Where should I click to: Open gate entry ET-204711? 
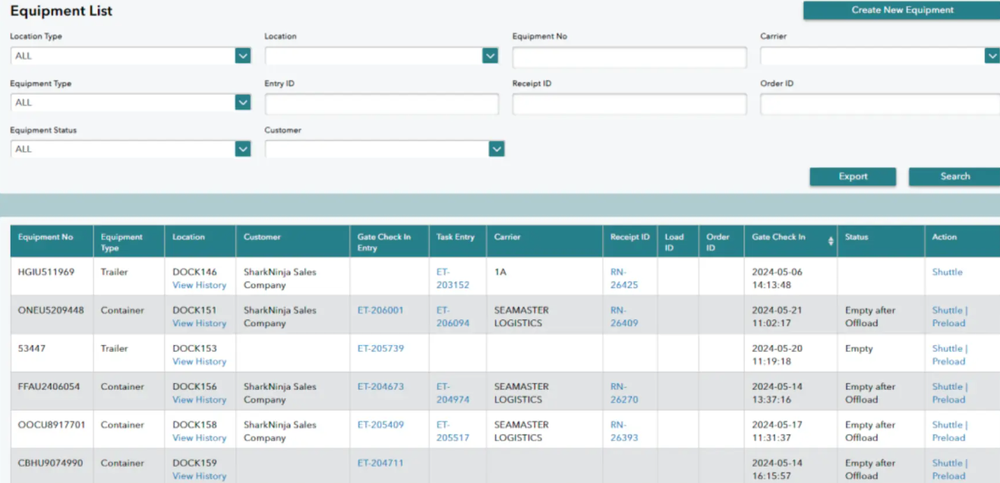(381, 463)
